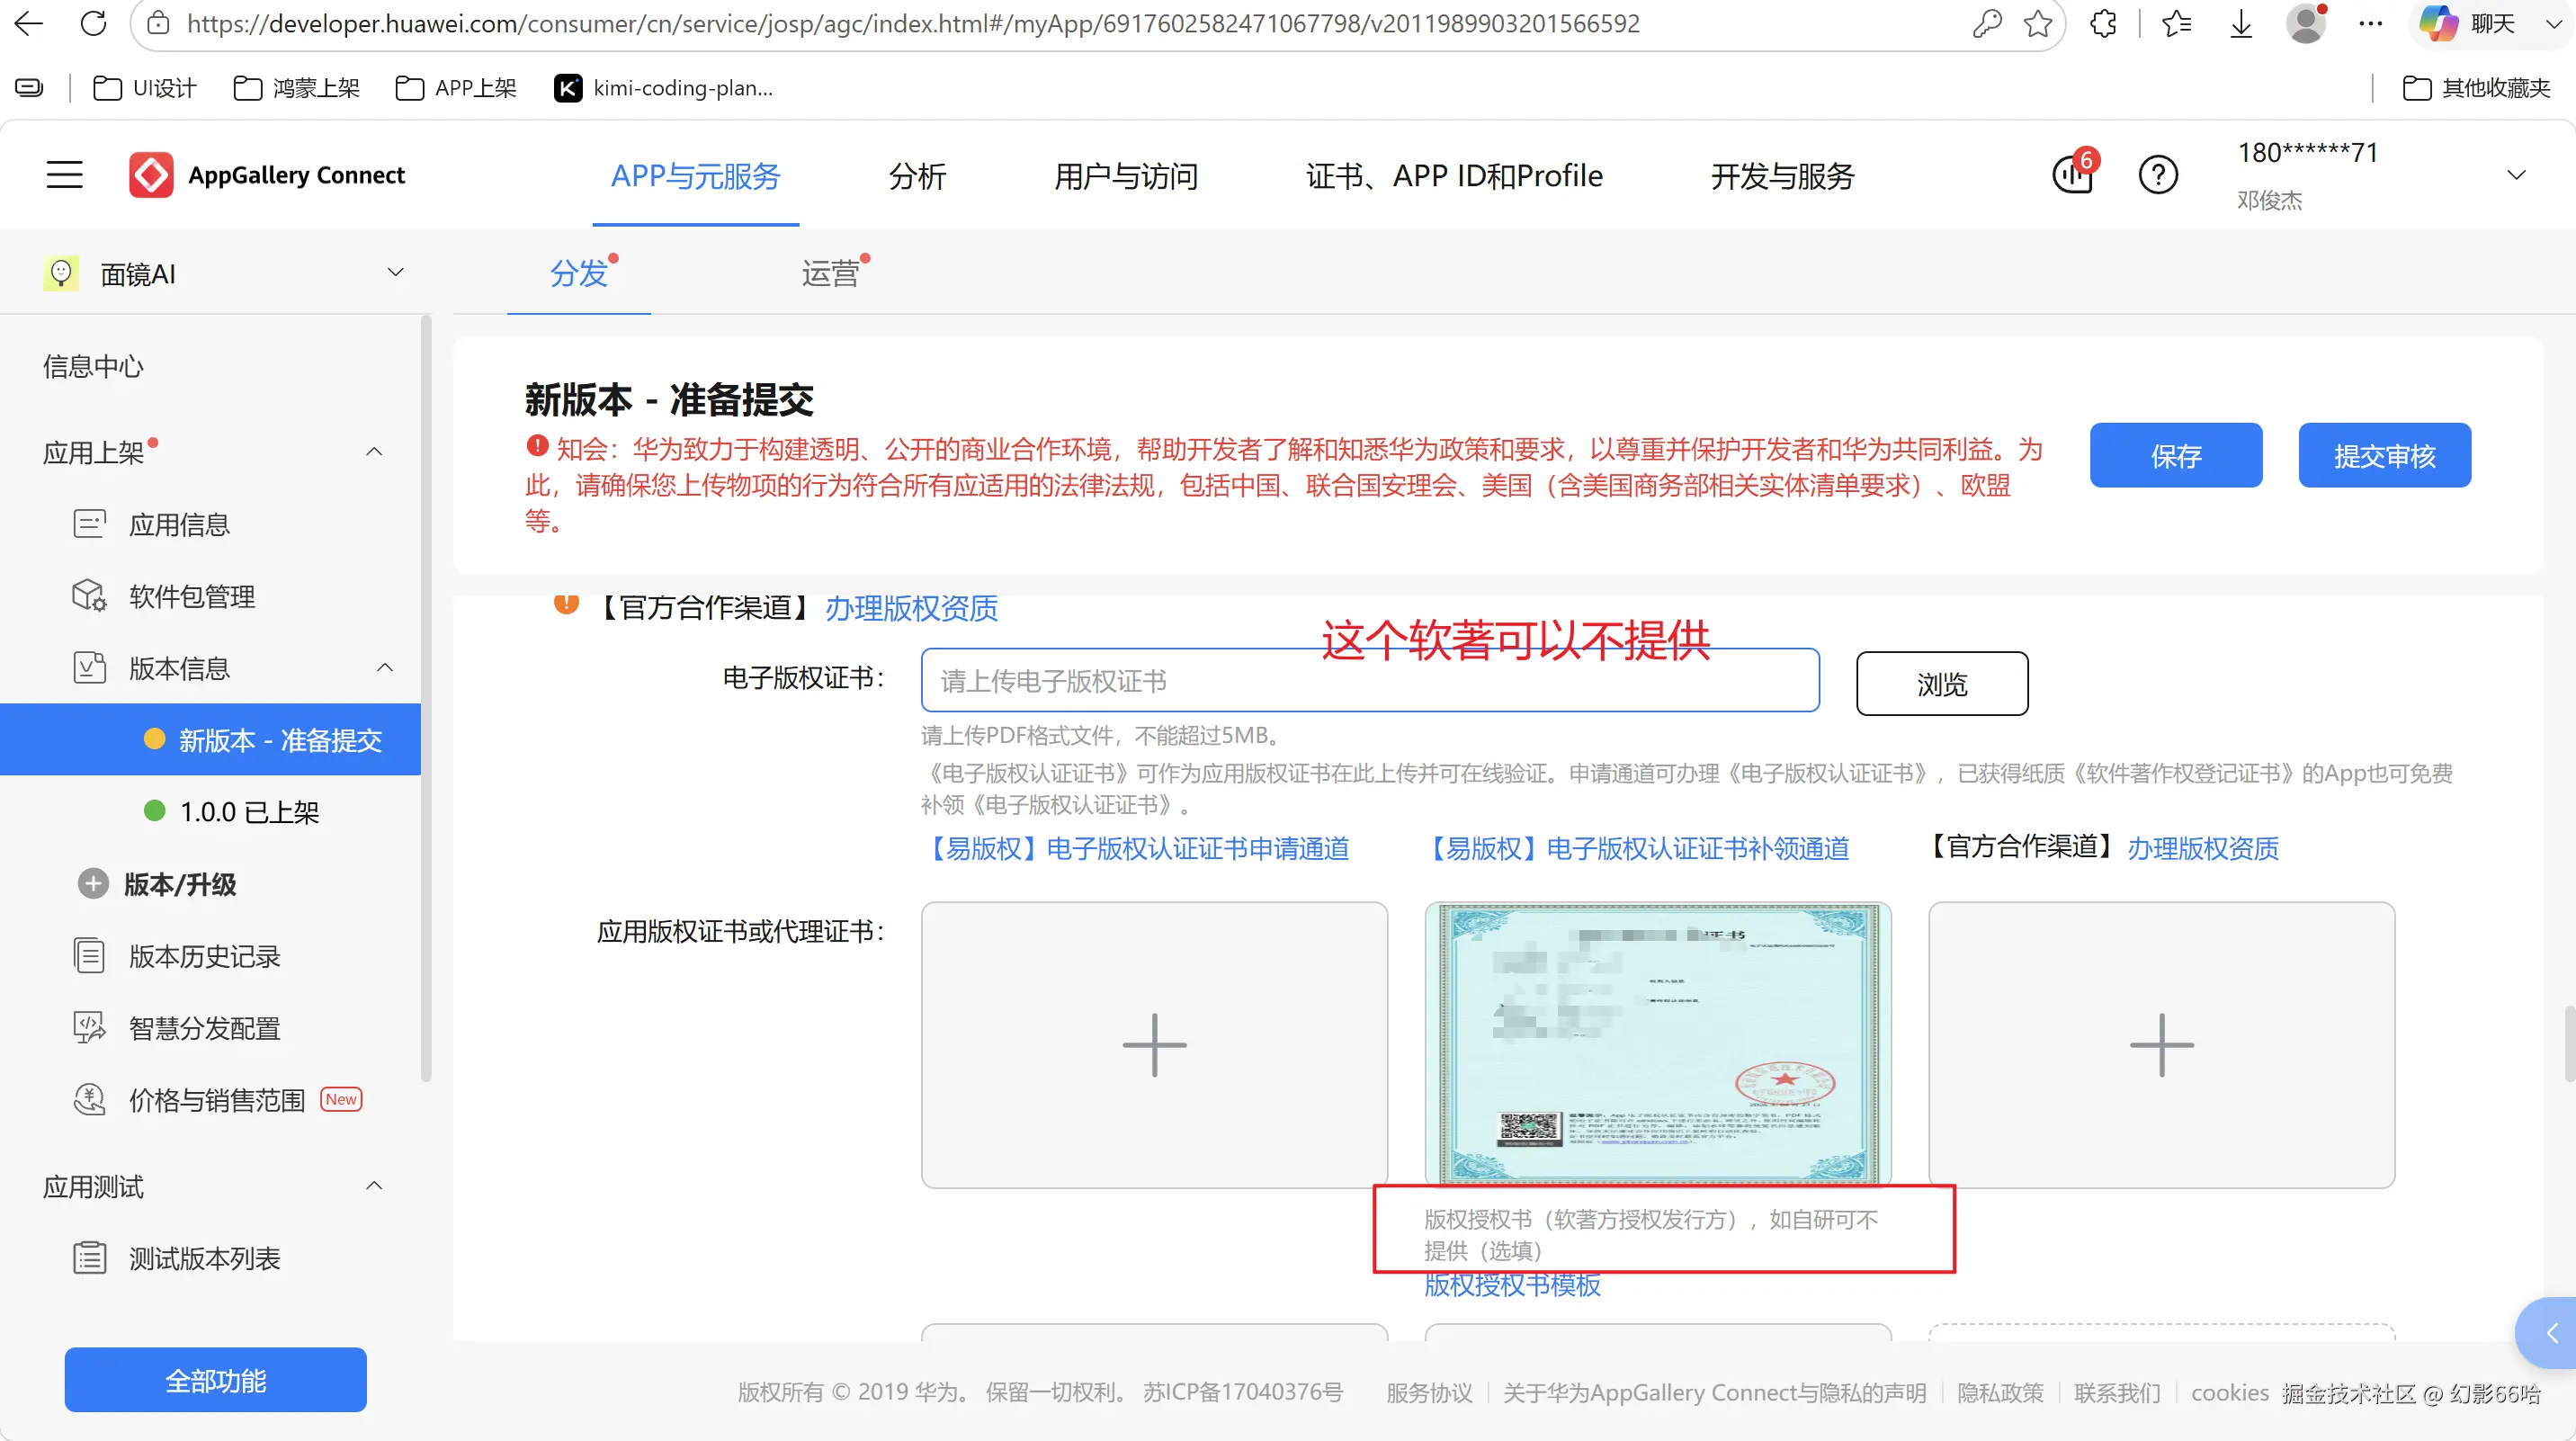Collapse the 版本信息 sidebar group
This screenshot has height=1441, width=2576.
385,668
